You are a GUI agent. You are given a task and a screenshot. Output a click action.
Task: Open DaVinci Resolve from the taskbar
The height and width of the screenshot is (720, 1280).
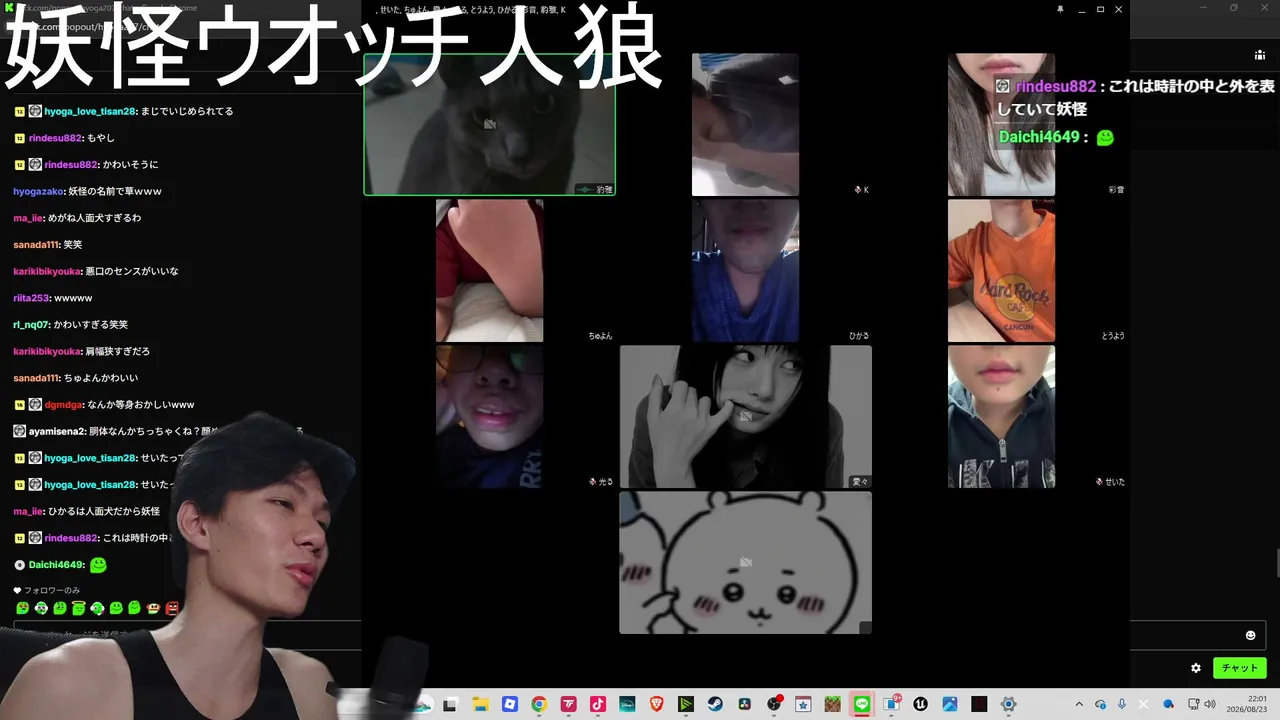tap(744, 704)
